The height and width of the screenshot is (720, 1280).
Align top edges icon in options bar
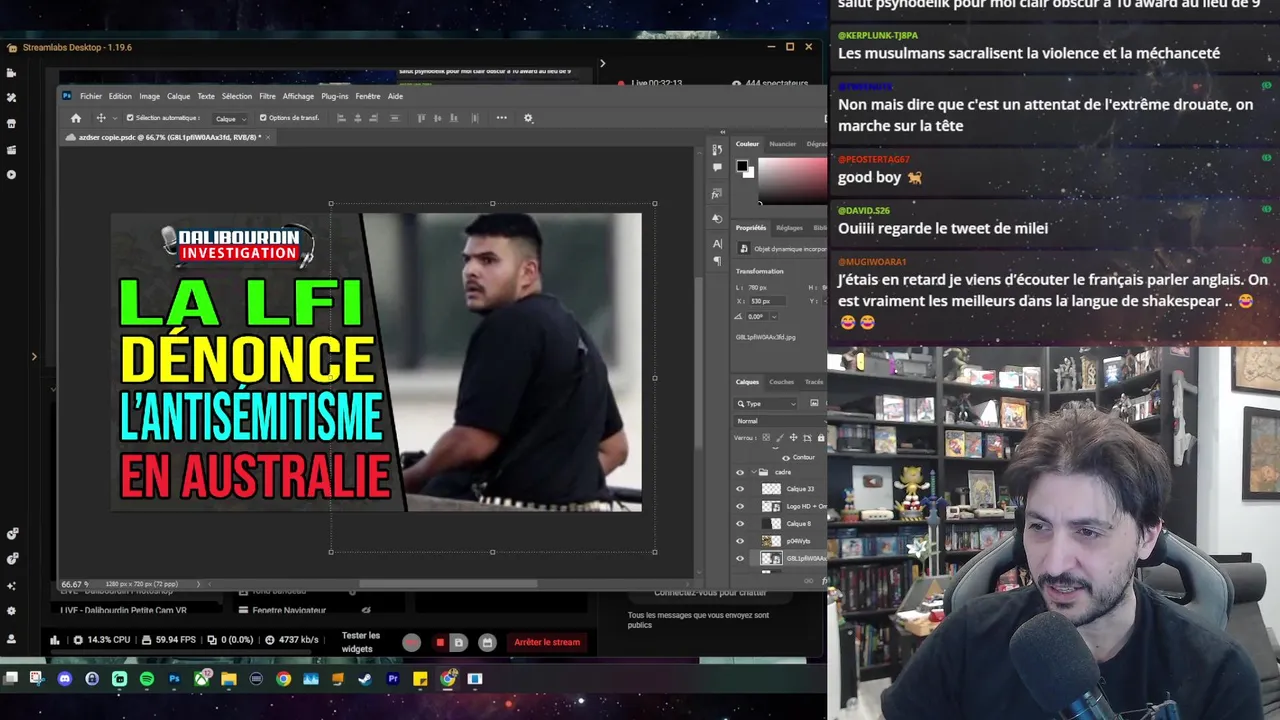(421, 118)
